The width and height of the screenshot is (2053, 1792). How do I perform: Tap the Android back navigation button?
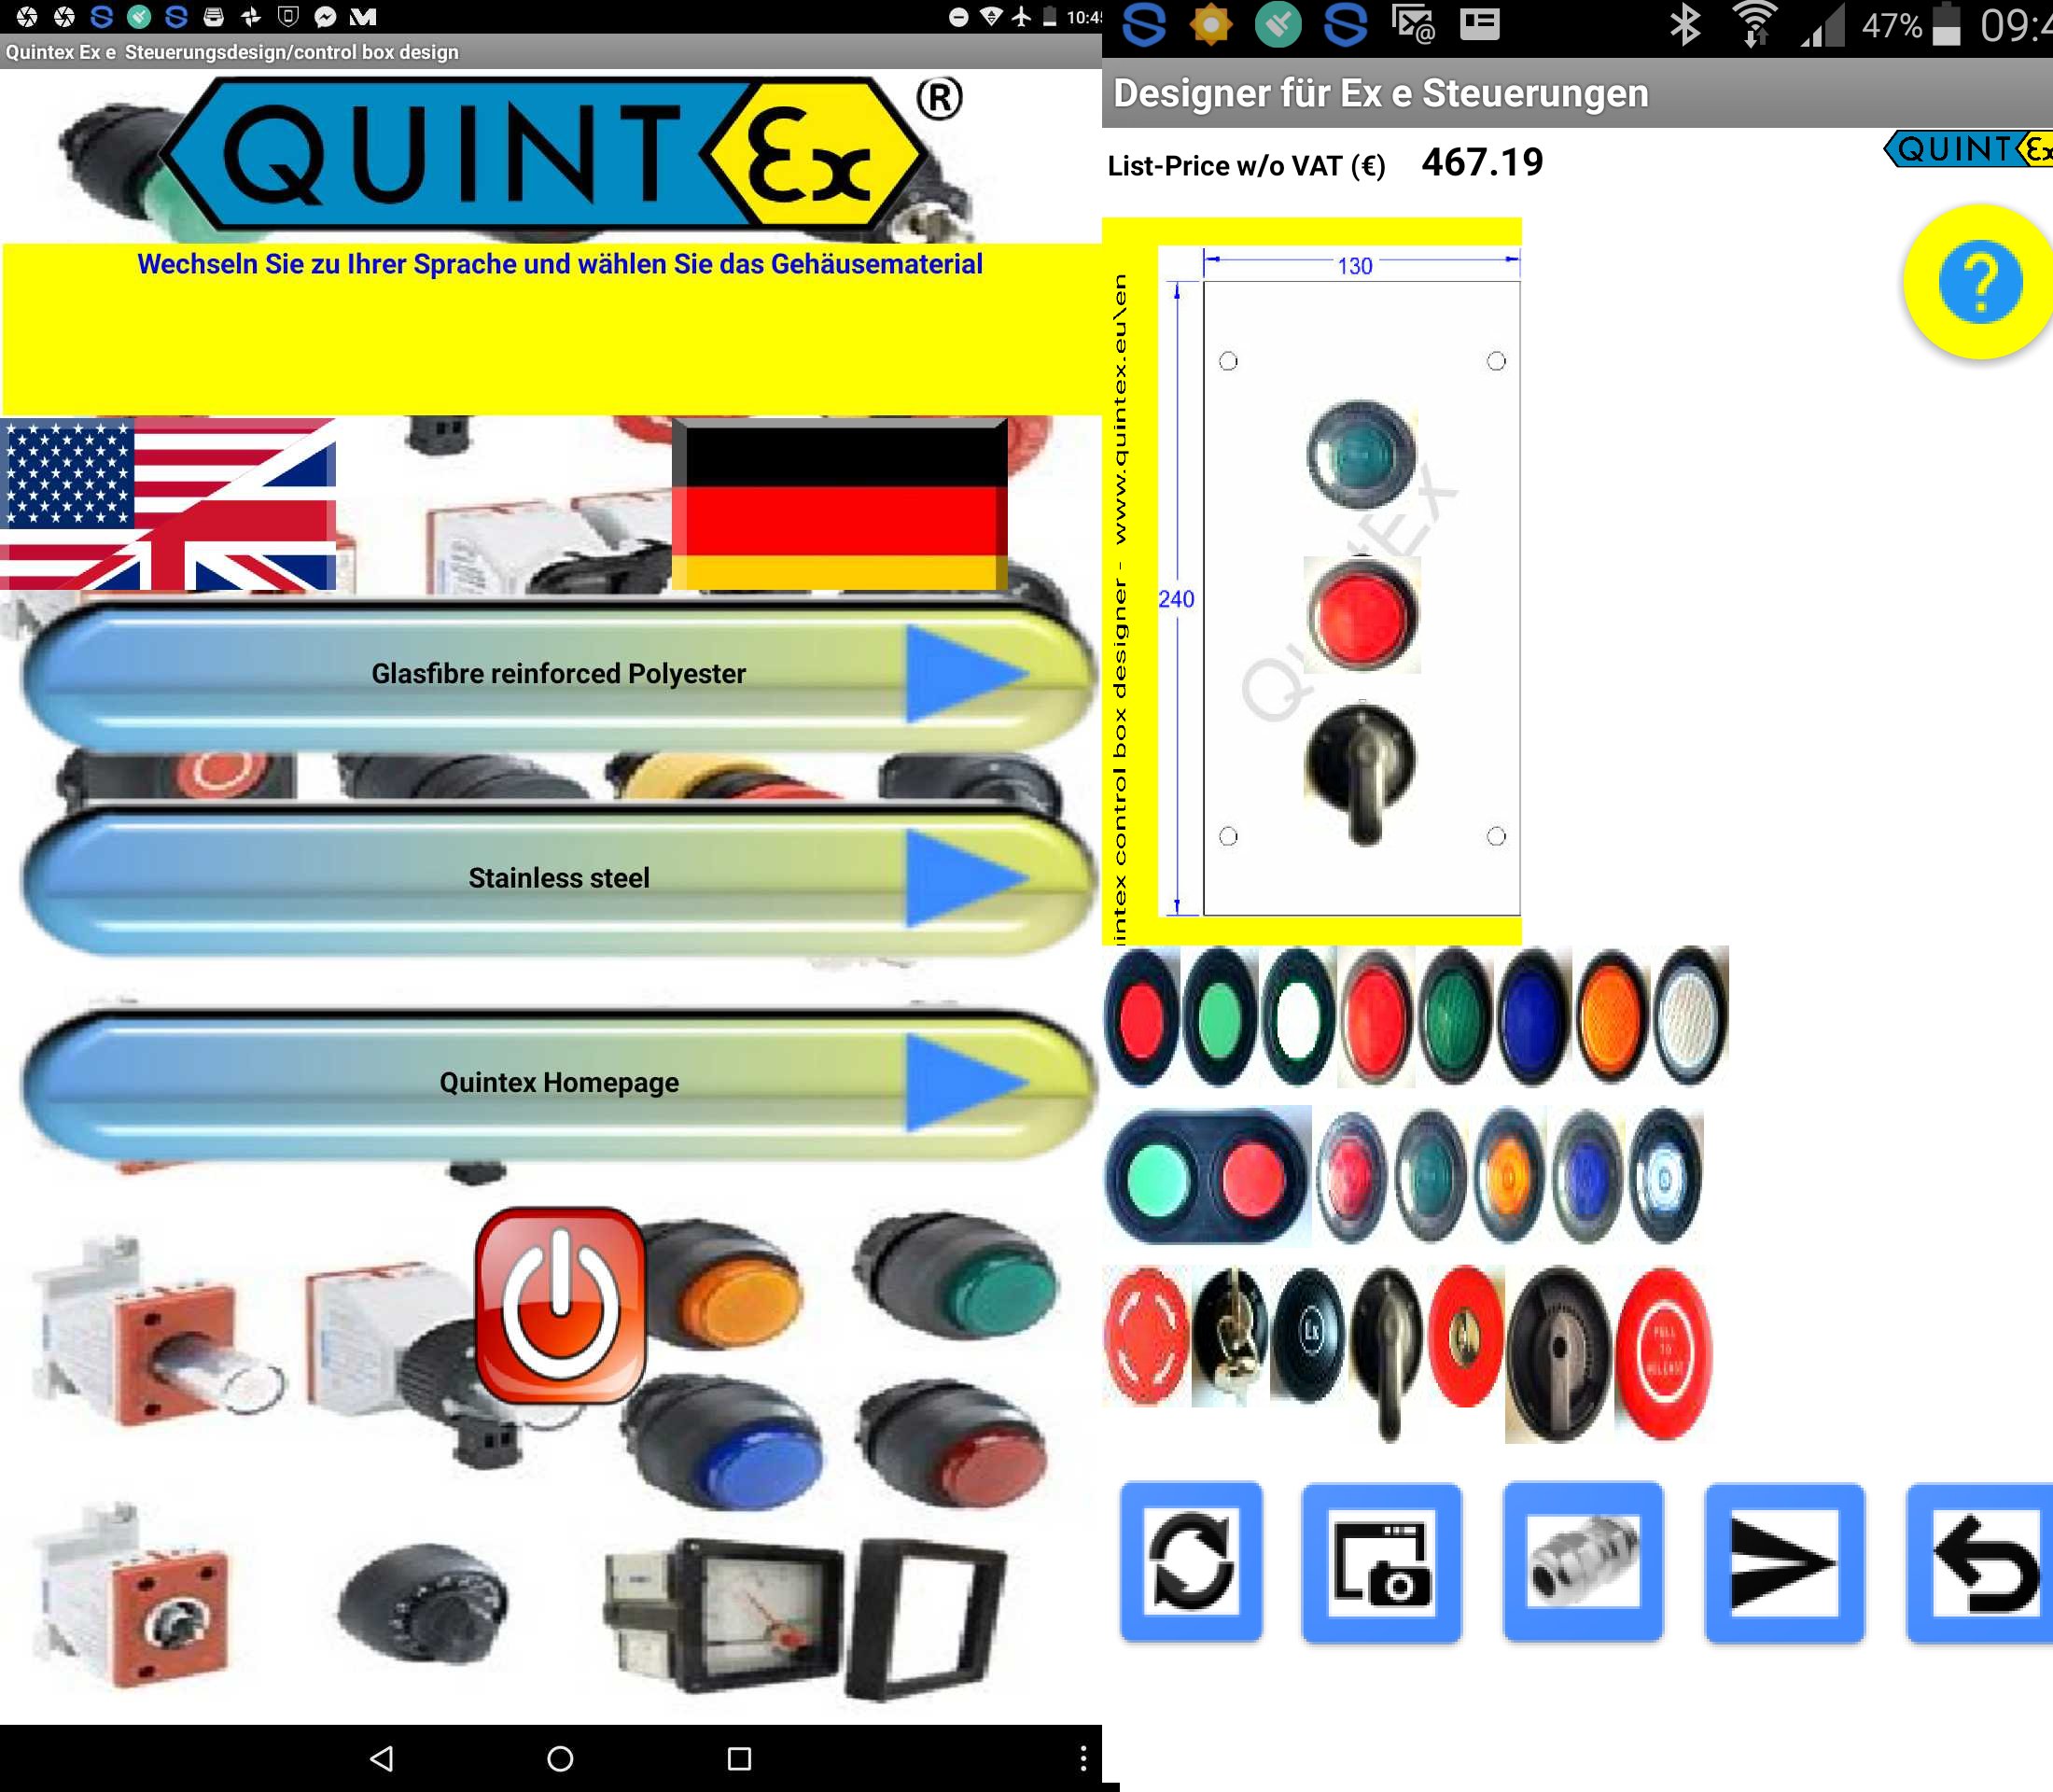click(x=381, y=1758)
